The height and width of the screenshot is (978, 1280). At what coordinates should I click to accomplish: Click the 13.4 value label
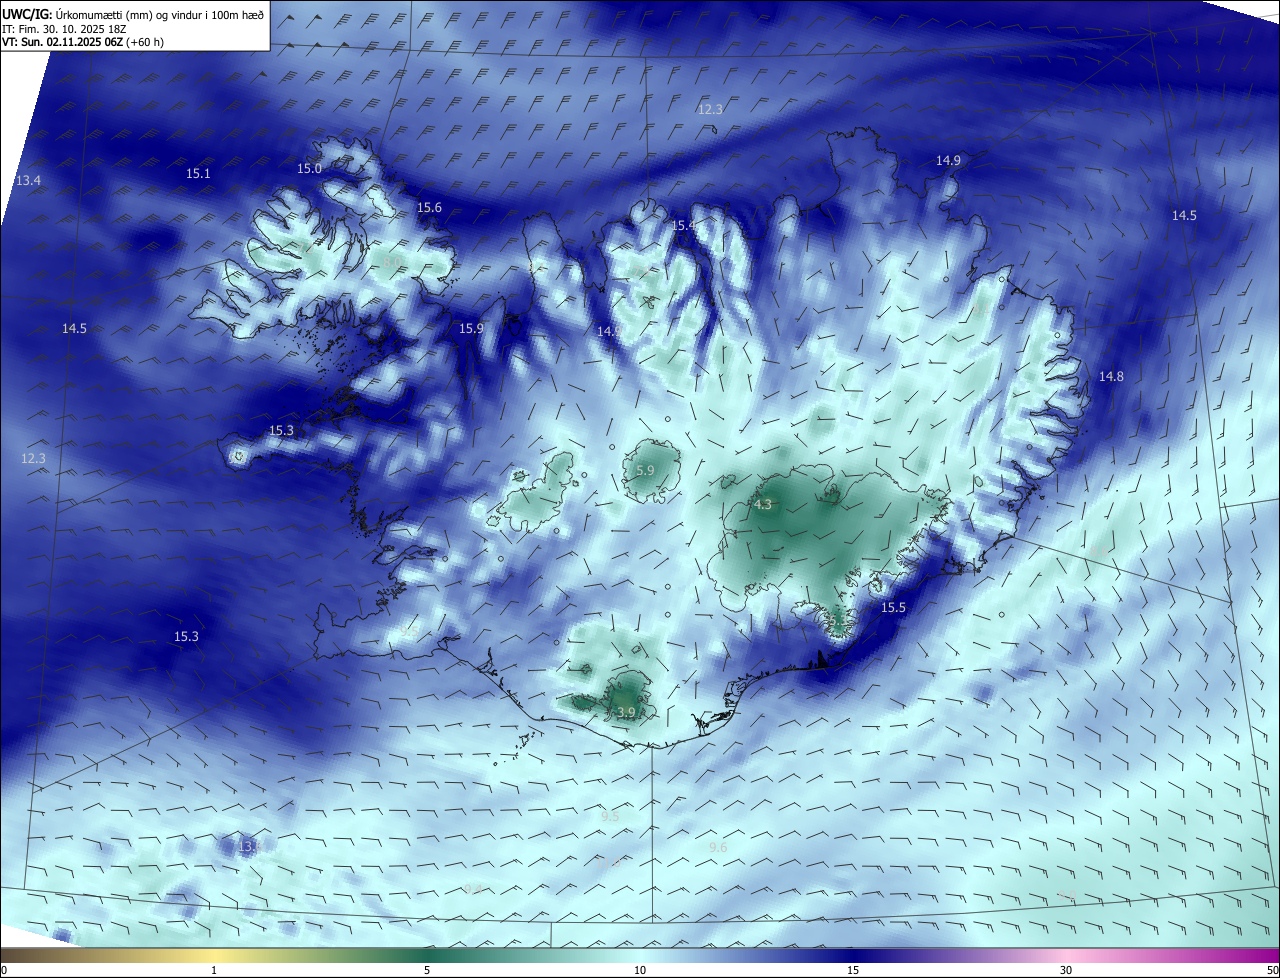29,181
